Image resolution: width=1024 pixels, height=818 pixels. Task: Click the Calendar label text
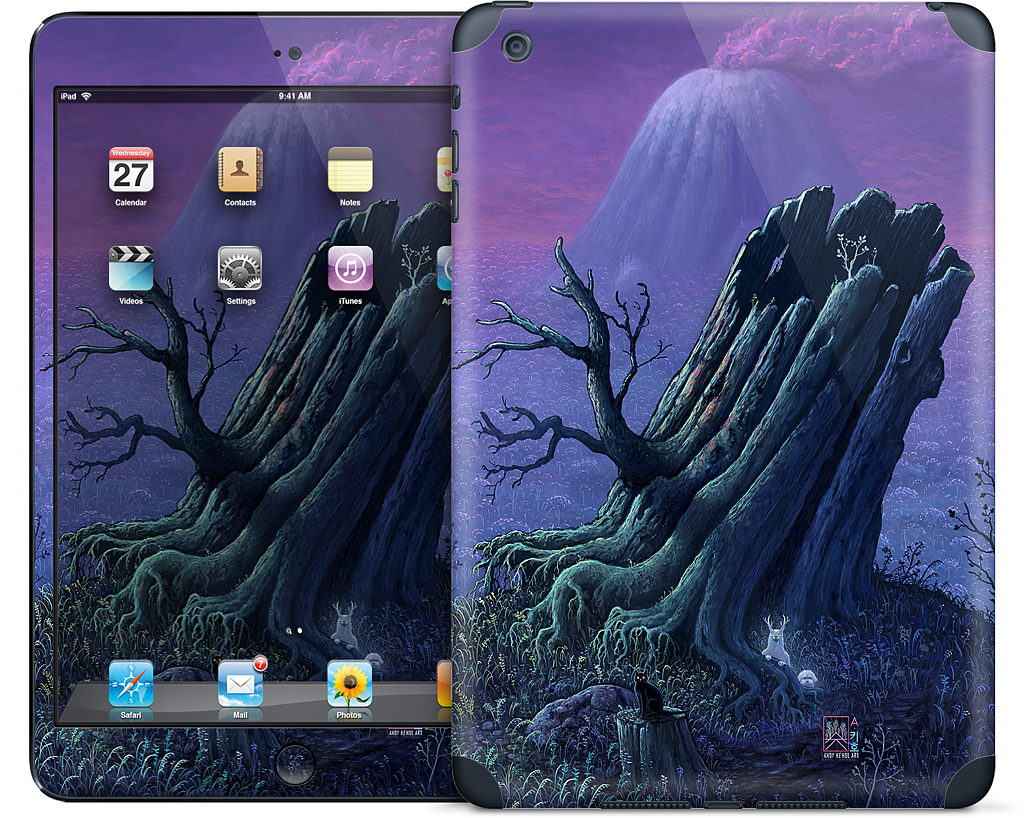click(131, 203)
